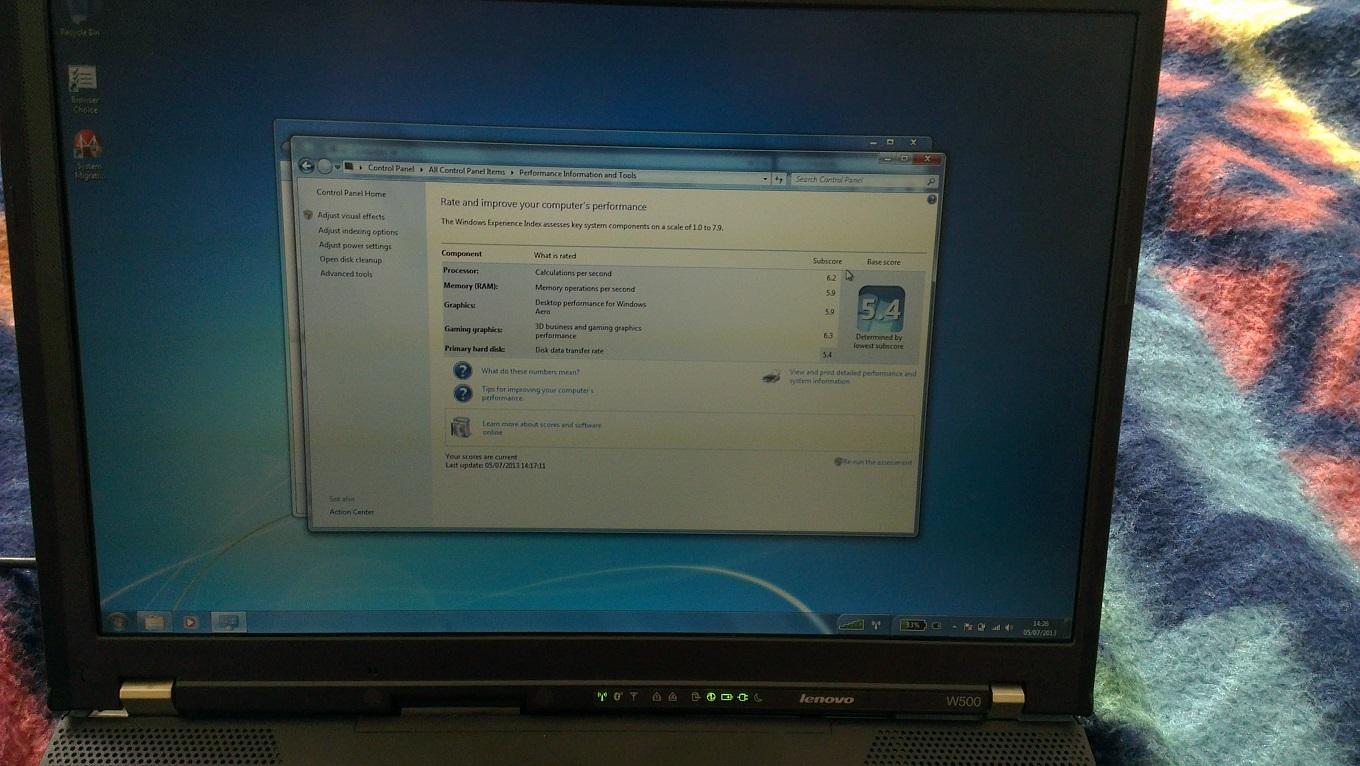Open Tips for improving your computer's performance
1360x766 pixels.
tap(537, 394)
